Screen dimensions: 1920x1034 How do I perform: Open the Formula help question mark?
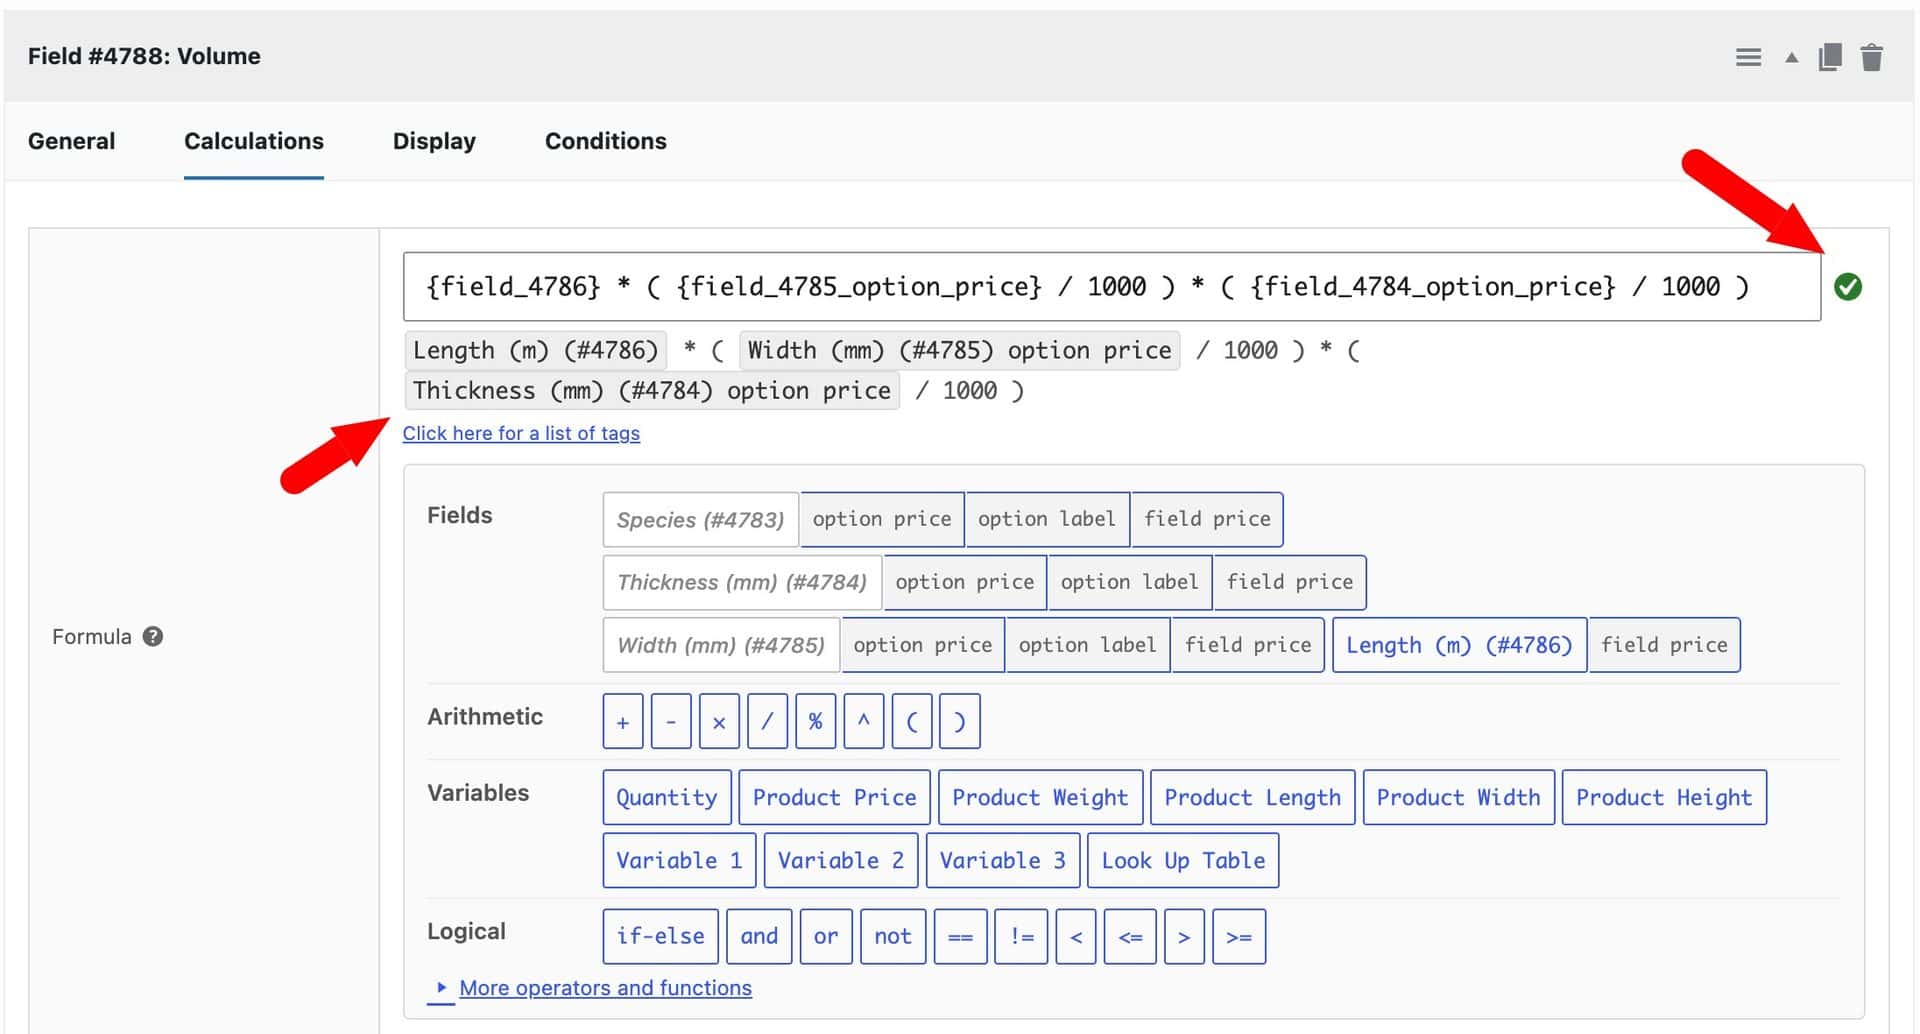tap(153, 636)
